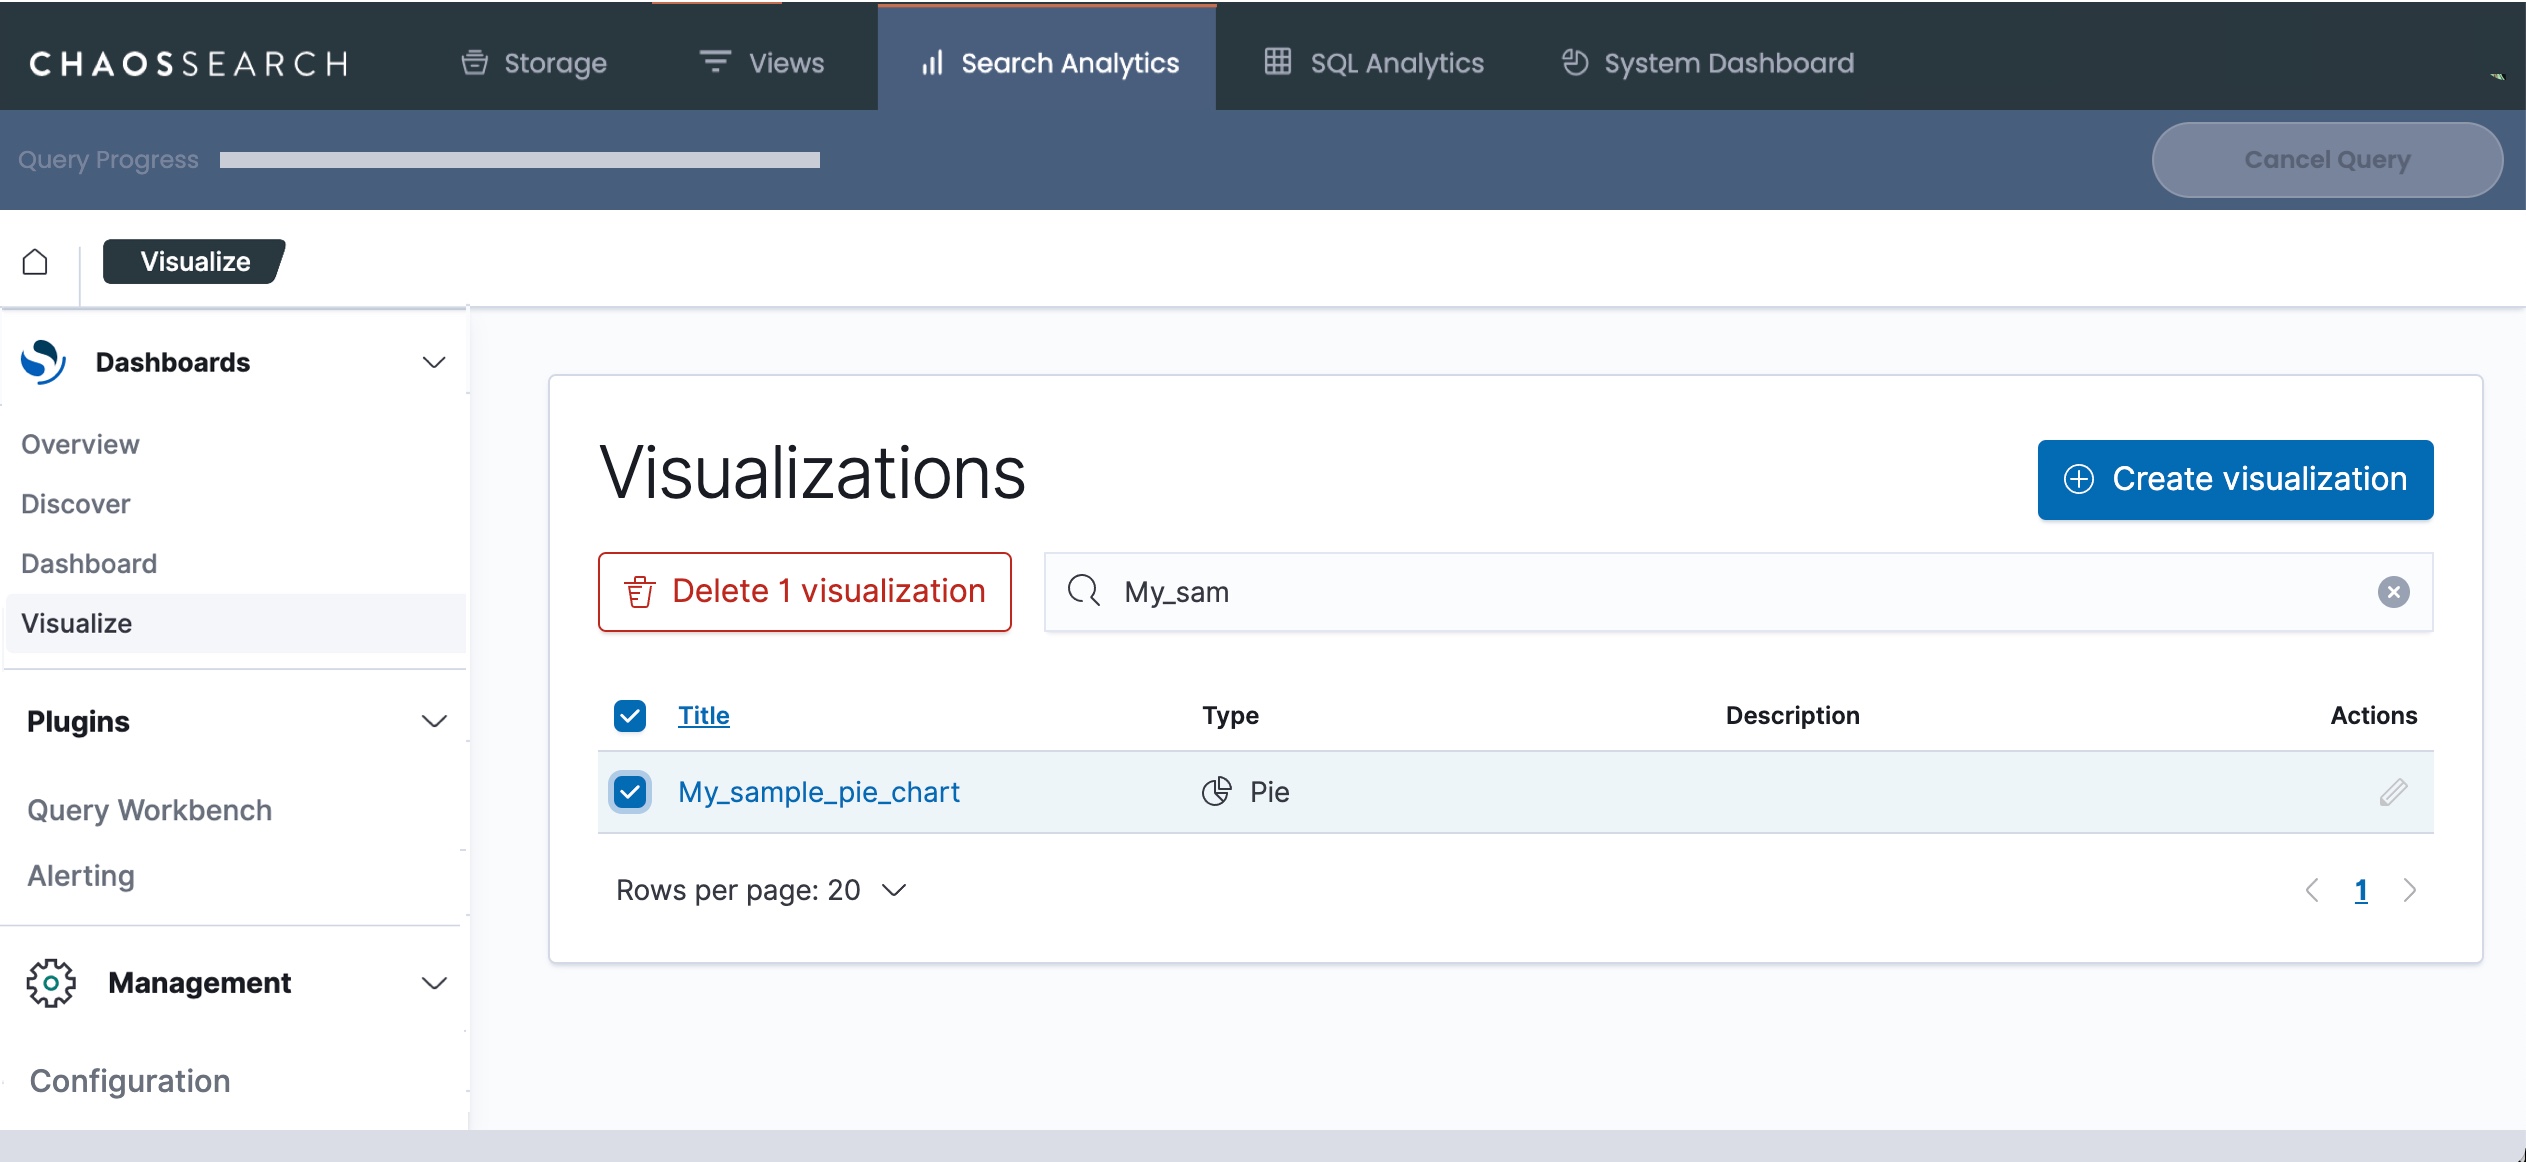This screenshot has height=1162, width=2526.
Task: Open the Storage tab
Action: pos(534,63)
